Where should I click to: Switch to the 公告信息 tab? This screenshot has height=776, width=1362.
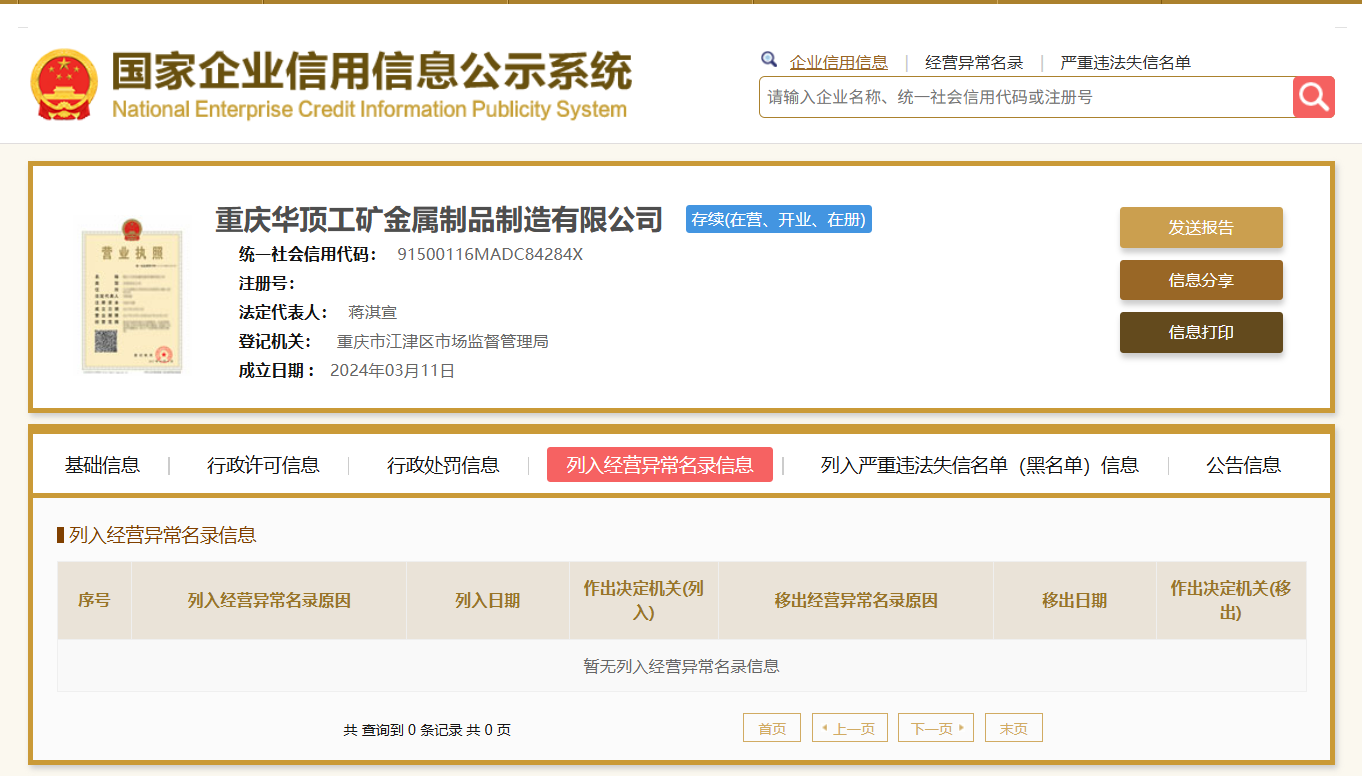pos(1243,465)
